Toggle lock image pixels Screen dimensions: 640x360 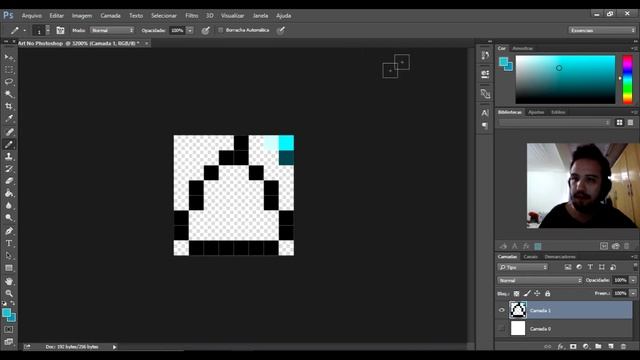(527, 293)
